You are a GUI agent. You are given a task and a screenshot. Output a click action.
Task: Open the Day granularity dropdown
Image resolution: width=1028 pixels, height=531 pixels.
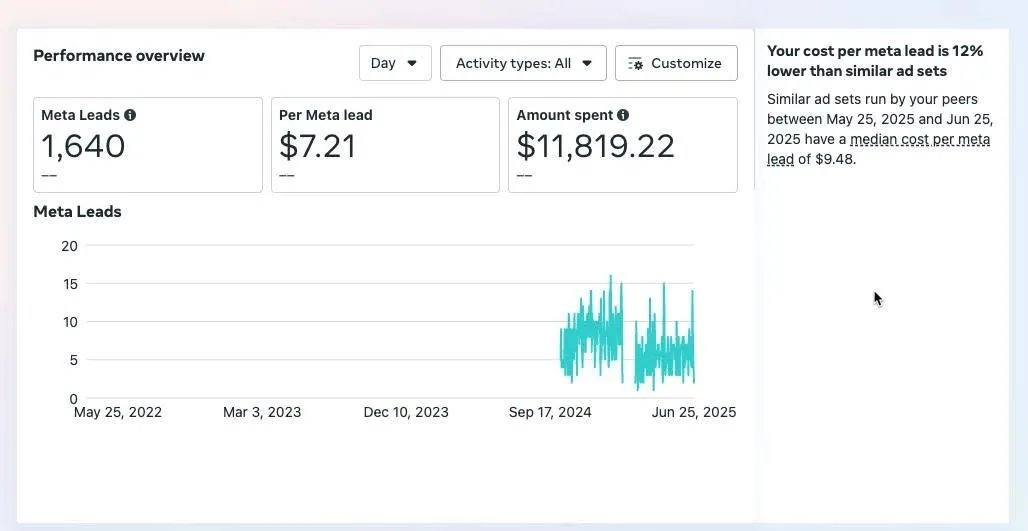[x=395, y=63]
